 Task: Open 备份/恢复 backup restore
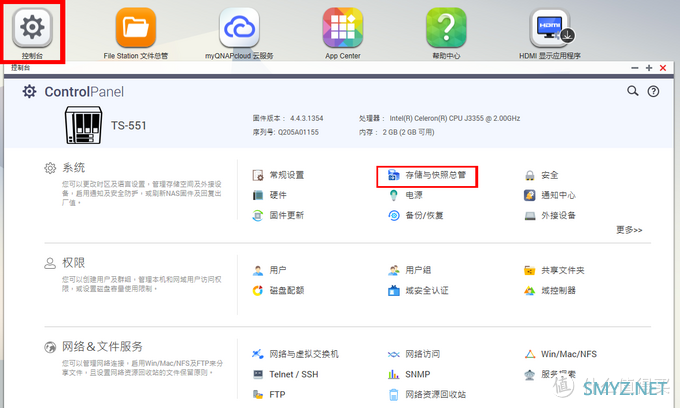(x=415, y=215)
